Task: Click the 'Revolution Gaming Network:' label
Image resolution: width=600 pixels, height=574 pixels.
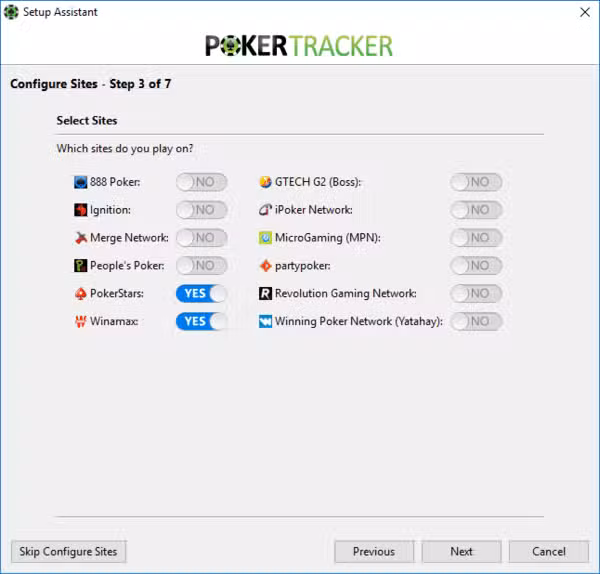Action: point(346,294)
